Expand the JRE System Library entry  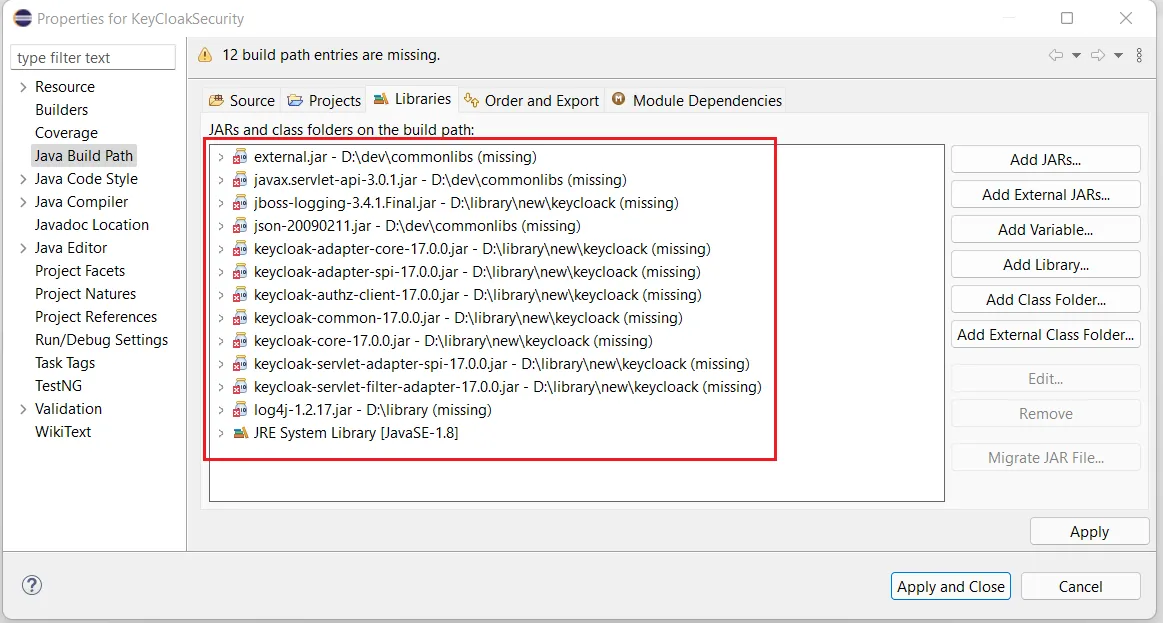point(221,433)
